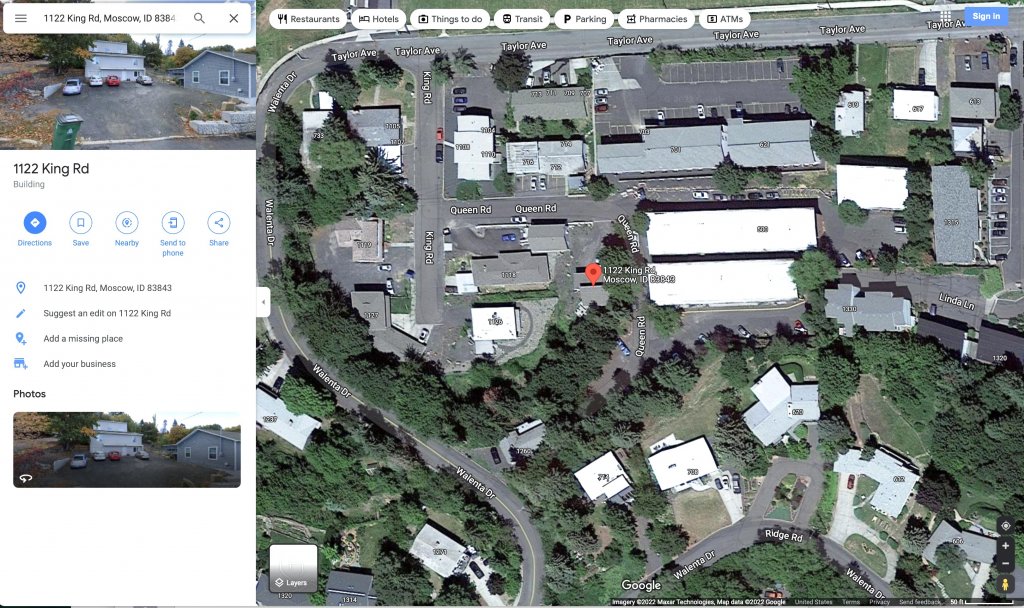Share this location
The height and width of the screenshot is (608, 1024).
[219, 223]
